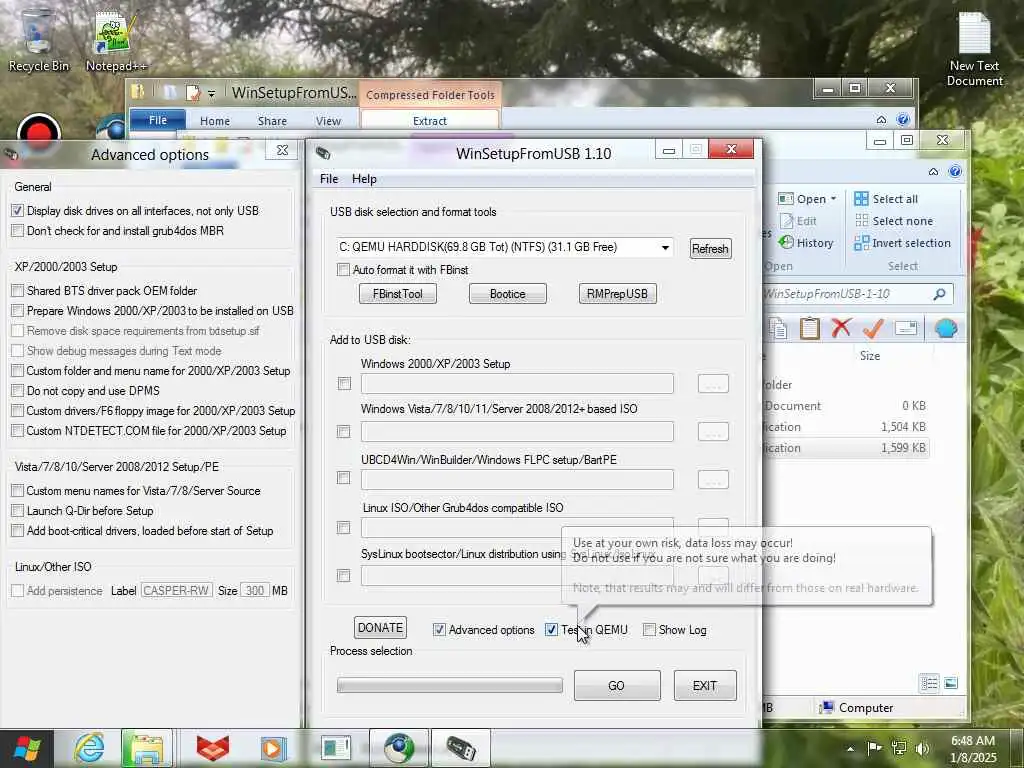1024x768 pixels.
Task: Switch to Explorer View tab
Action: click(x=328, y=121)
